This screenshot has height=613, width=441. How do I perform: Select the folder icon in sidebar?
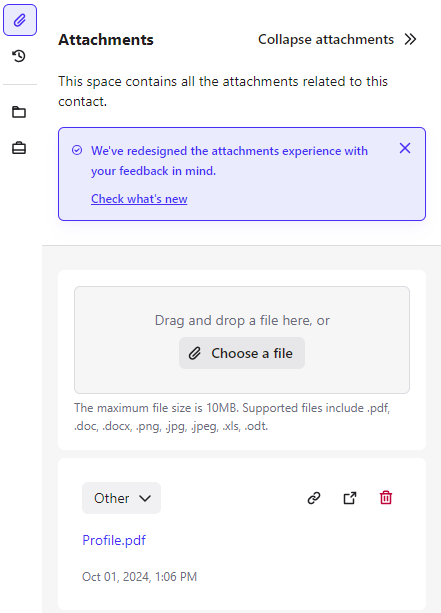19,112
